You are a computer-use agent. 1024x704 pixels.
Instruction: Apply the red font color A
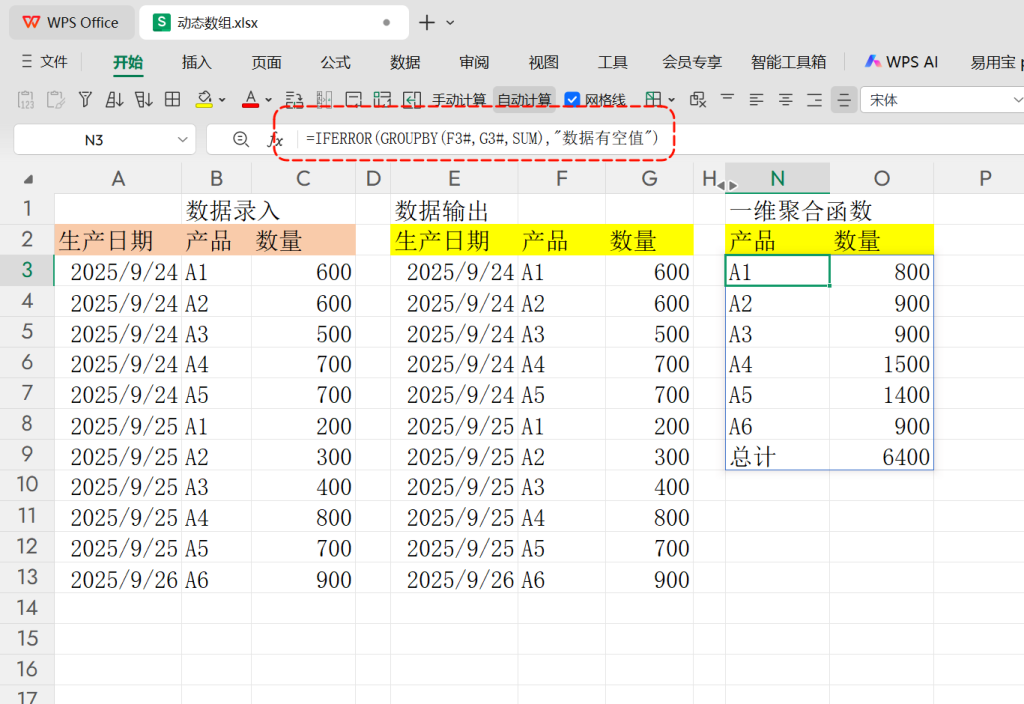pos(250,100)
